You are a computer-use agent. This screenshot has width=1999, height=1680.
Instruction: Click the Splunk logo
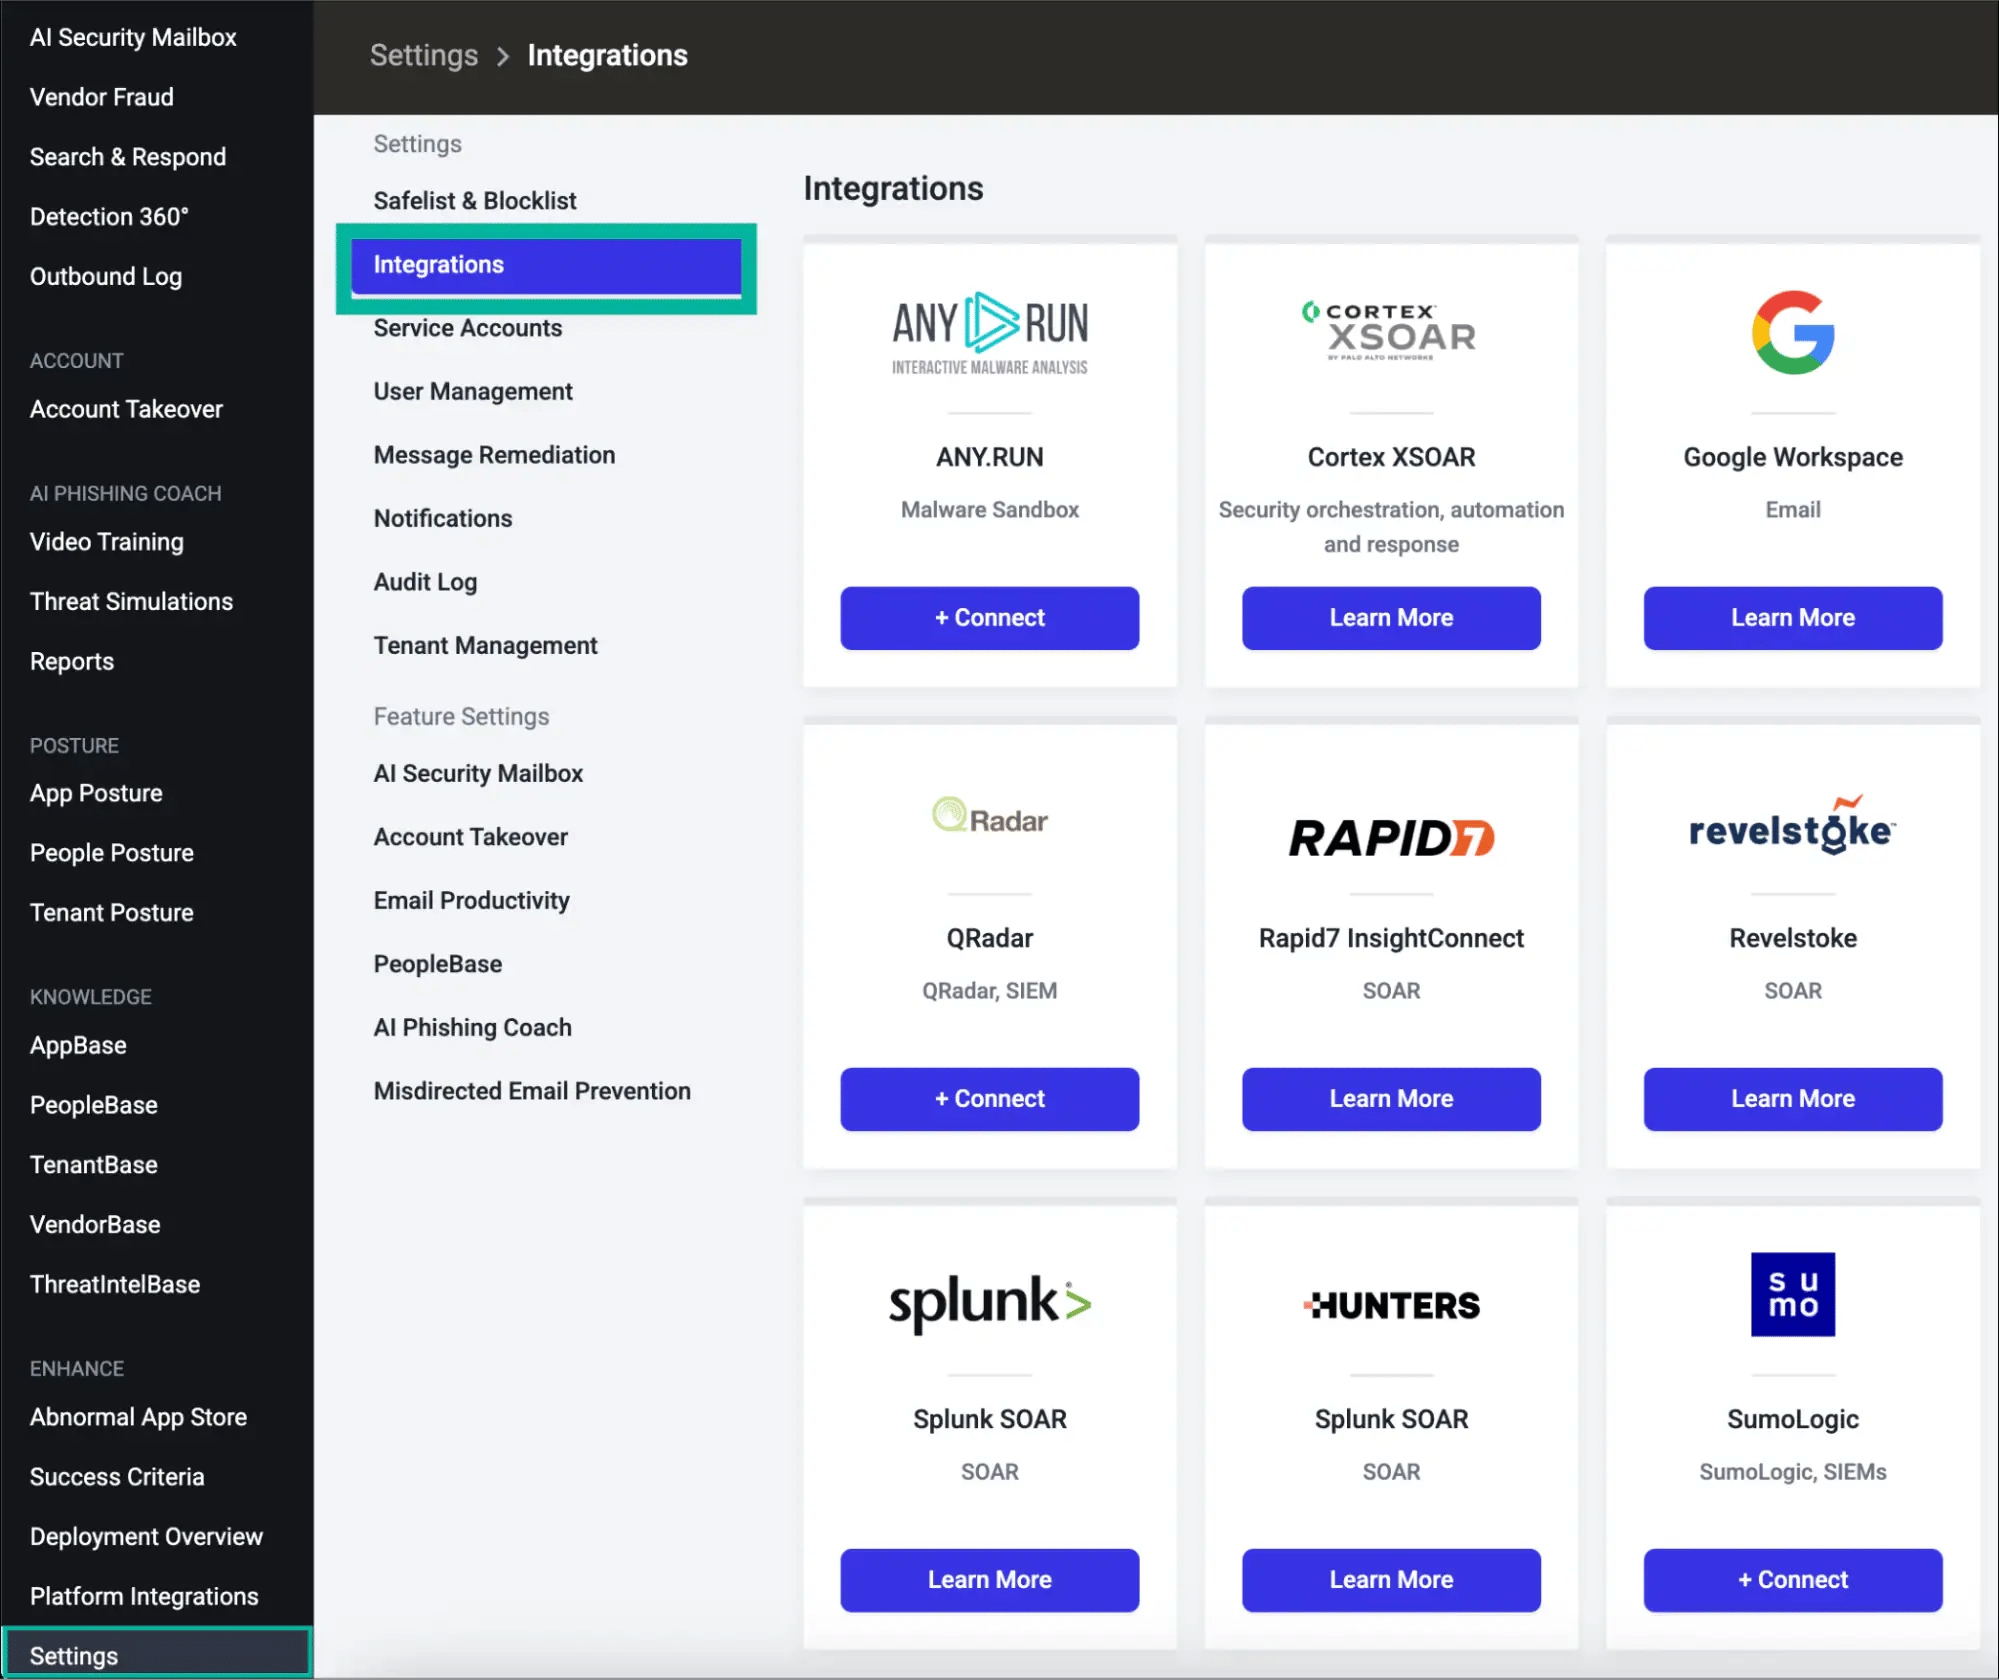click(x=990, y=1303)
